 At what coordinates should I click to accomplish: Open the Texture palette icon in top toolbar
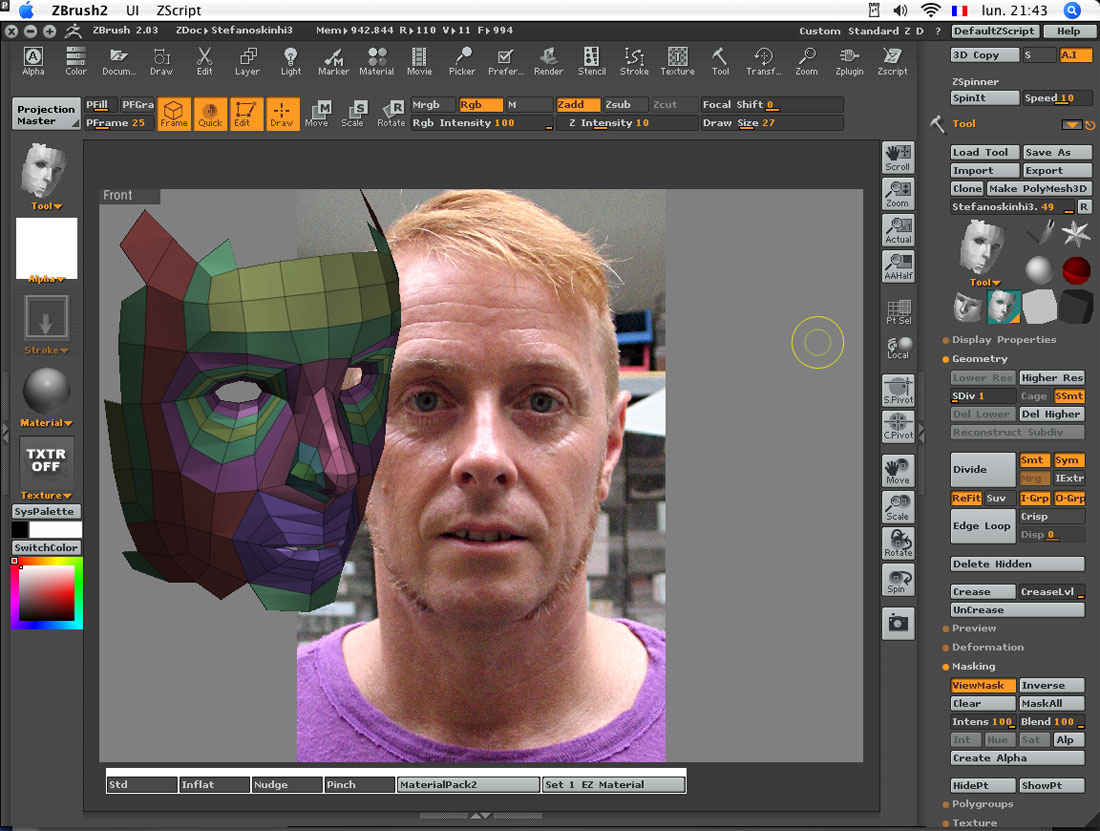click(678, 61)
